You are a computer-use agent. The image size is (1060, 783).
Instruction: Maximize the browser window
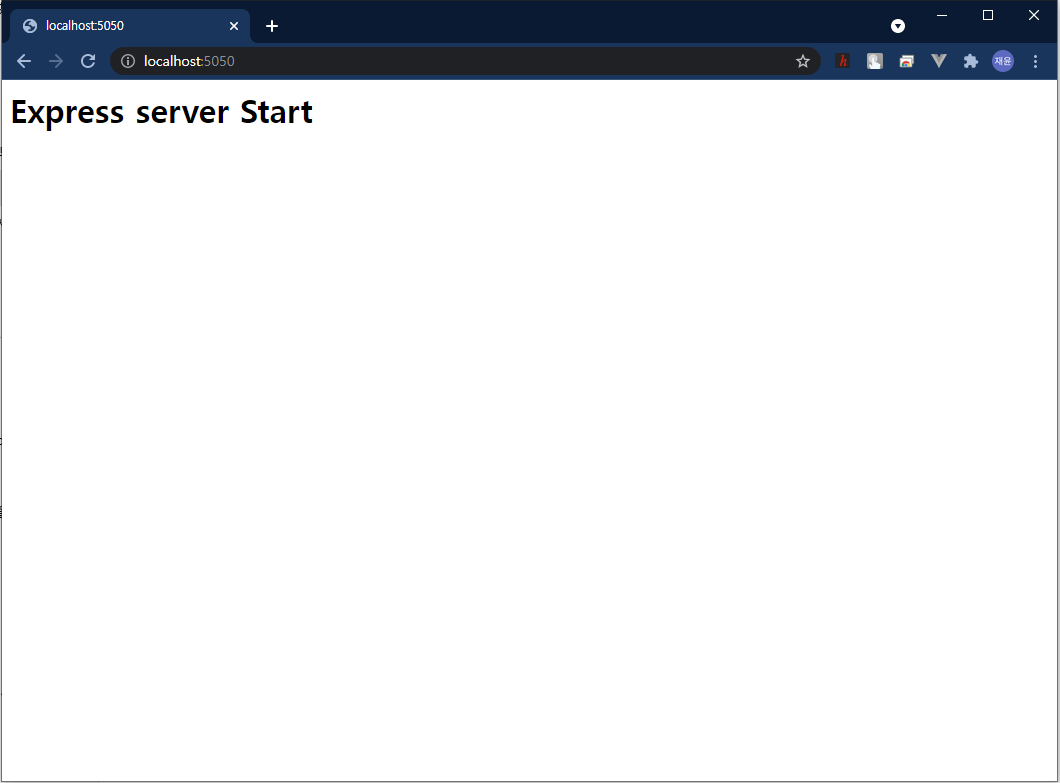(x=988, y=15)
